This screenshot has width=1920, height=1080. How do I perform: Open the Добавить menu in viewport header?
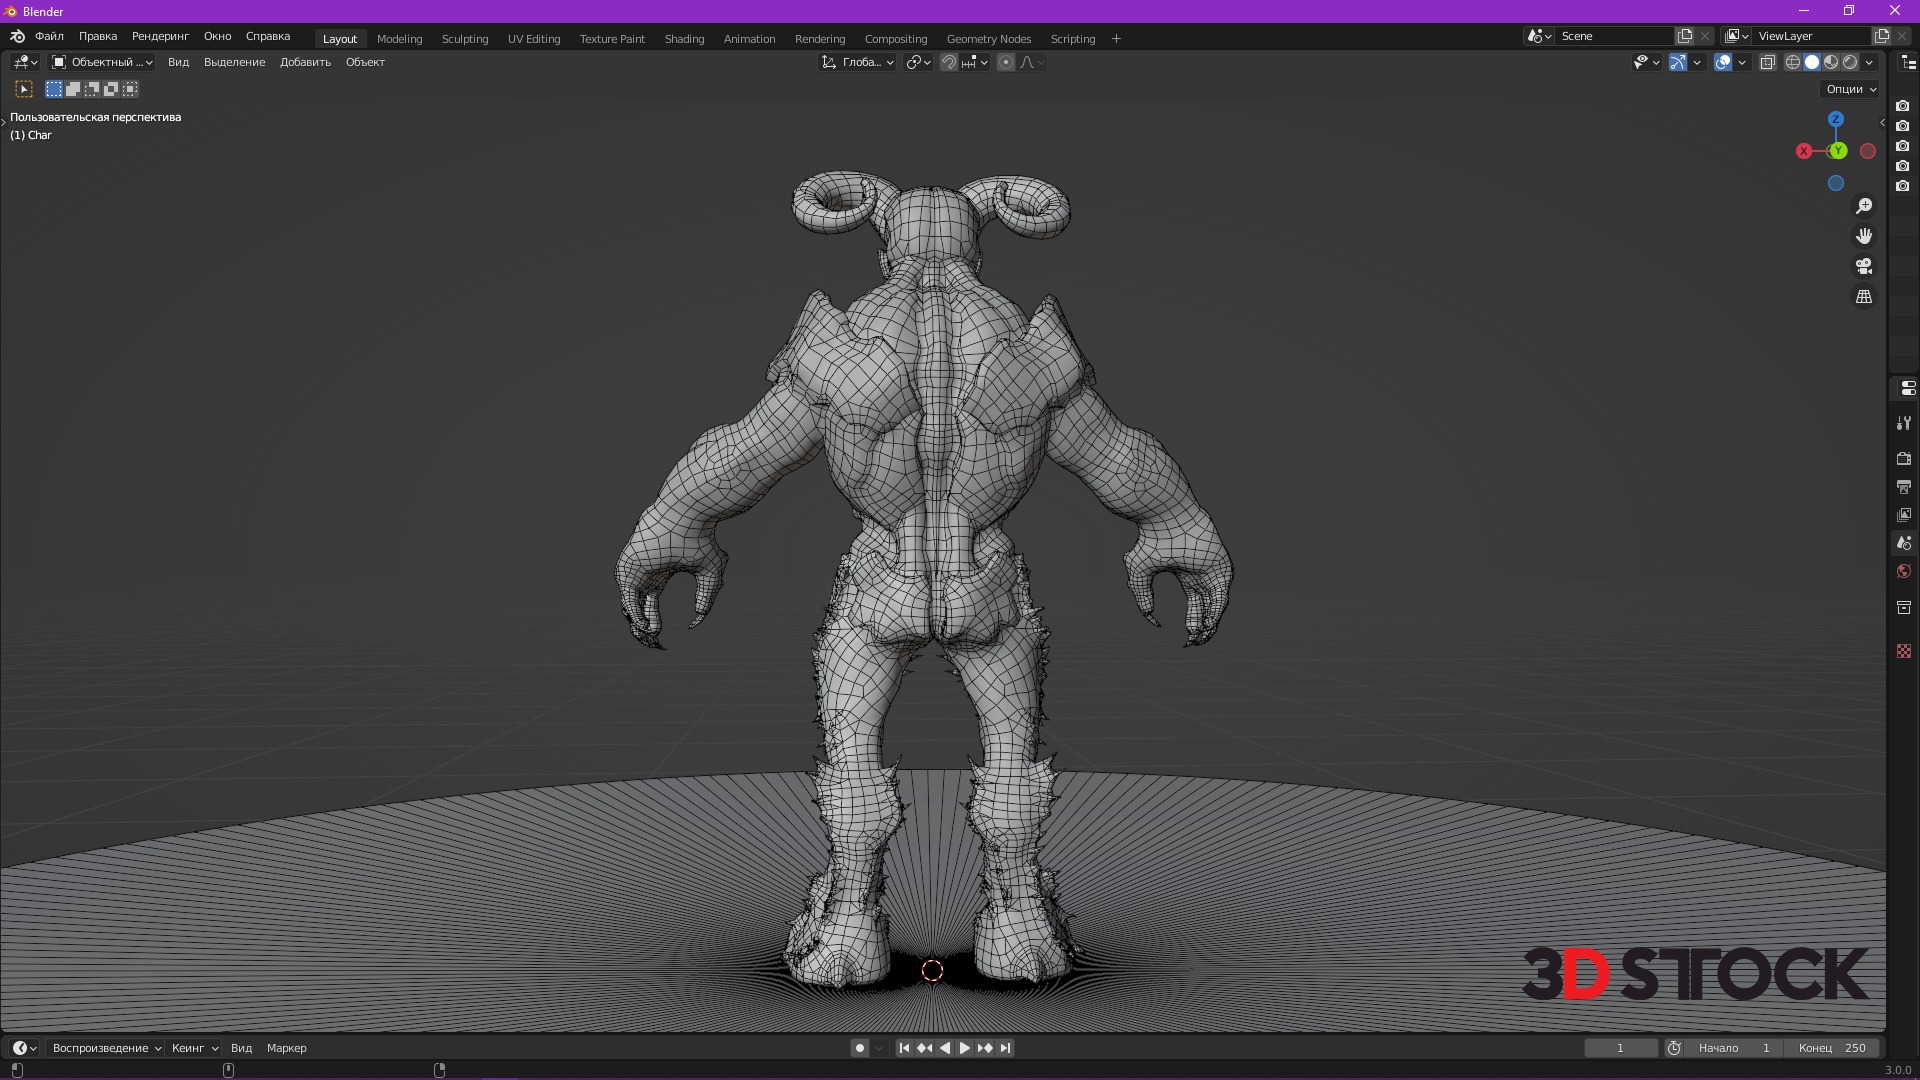click(x=305, y=62)
